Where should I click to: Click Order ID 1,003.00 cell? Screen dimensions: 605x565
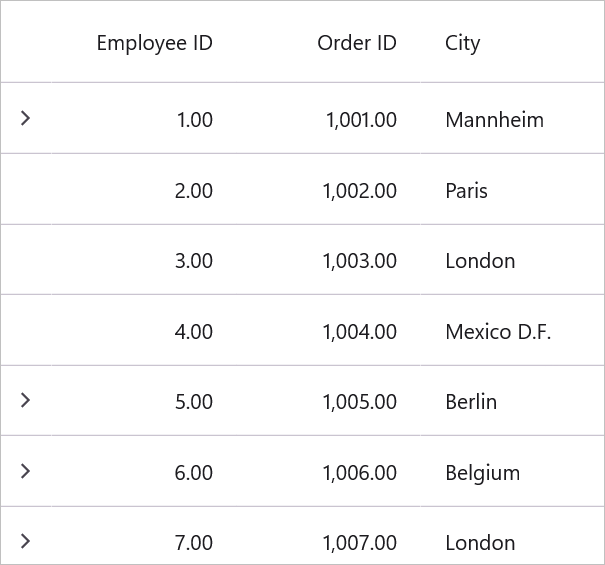(328, 260)
